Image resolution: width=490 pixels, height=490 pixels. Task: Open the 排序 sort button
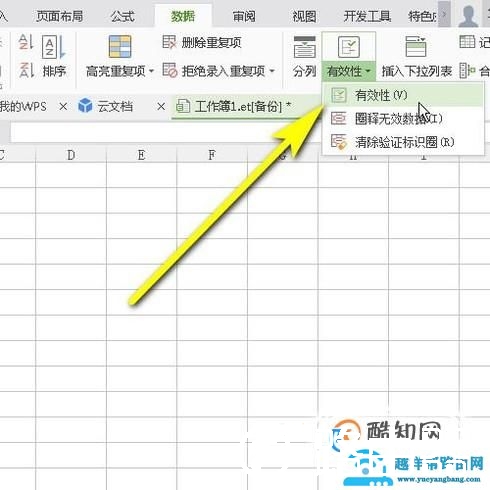tap(54, 56)
